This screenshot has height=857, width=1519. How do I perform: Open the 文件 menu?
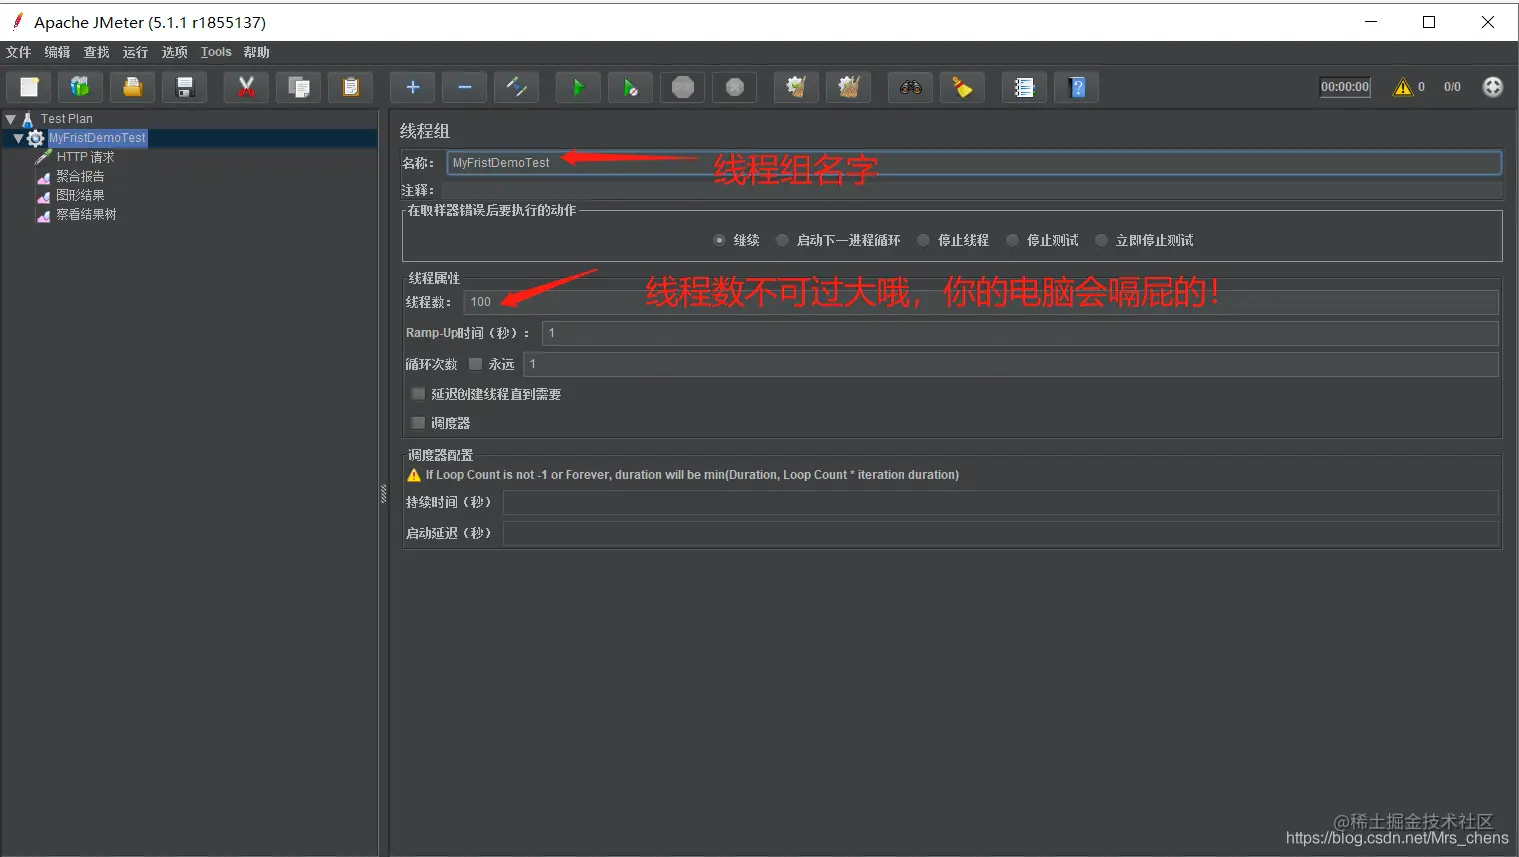[18, 52]
